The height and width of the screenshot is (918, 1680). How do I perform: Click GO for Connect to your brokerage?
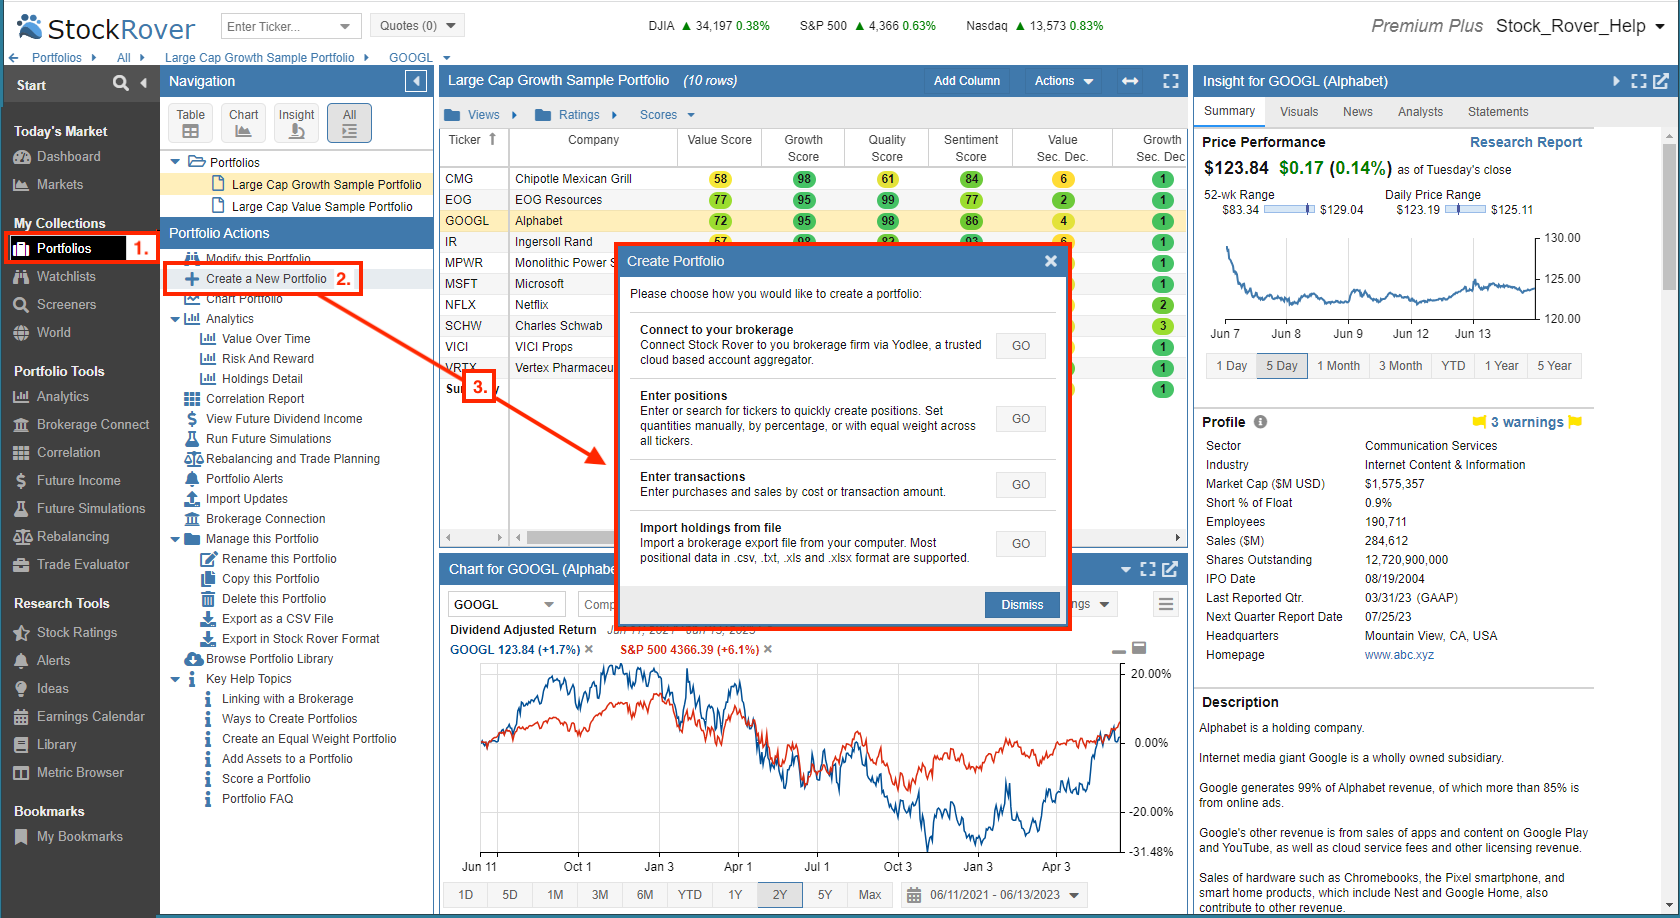pos(1021,346)
